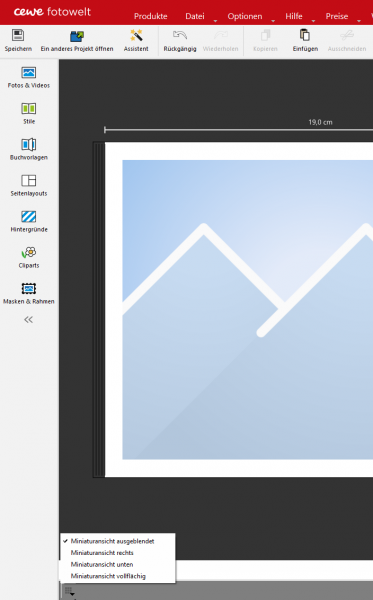Open the Hilfe menu
Image resolution: width=373 pixels, height=600 pixels.
click(x=294, y=16)
